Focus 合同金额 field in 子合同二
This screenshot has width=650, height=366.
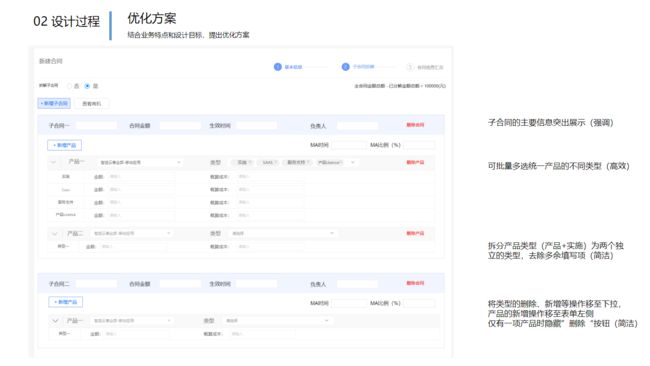tap(180, 284)
